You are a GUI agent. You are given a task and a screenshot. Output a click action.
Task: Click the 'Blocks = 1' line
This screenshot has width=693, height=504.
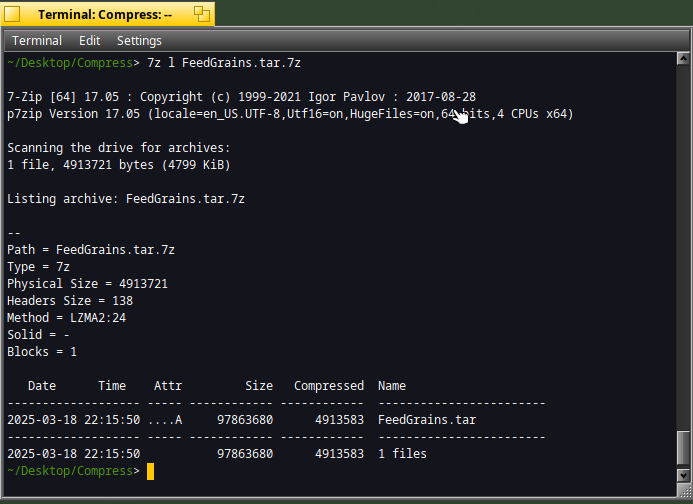click(x=42, y=352)
